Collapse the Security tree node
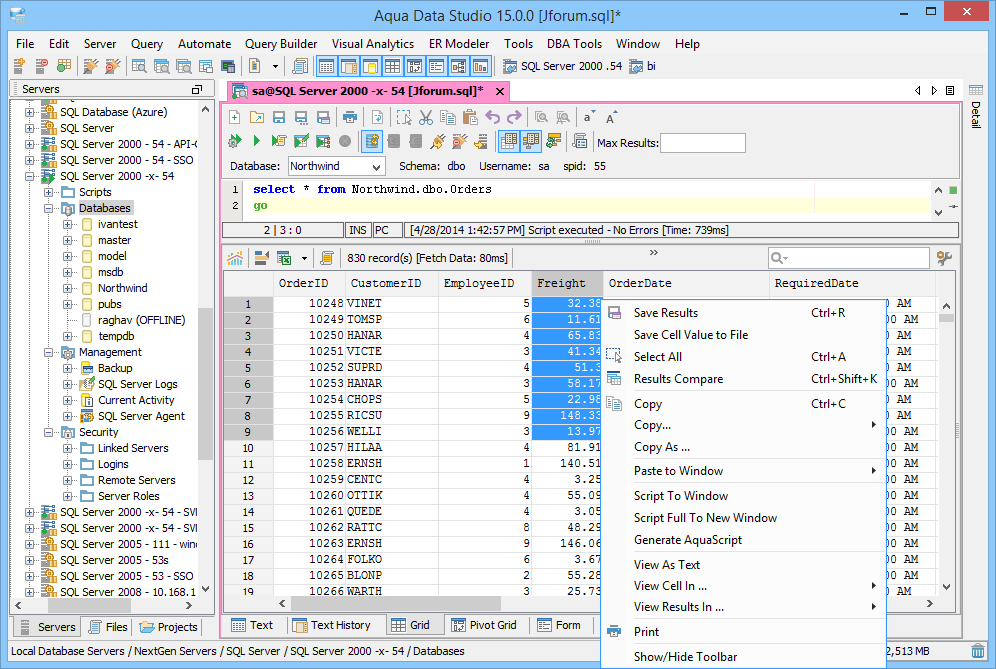Image resolution: width=996 pixels, height=669 pixels. 48,432
